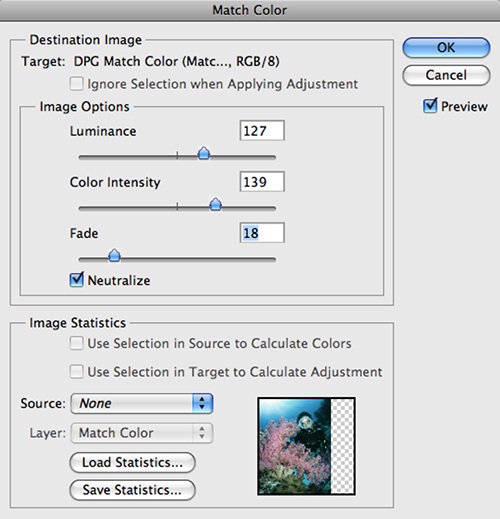The width and height of the screenshot is (500, 519).
Task: Toggle Ignore Selection when Applying Adjustment
Action: coord(76,84)
